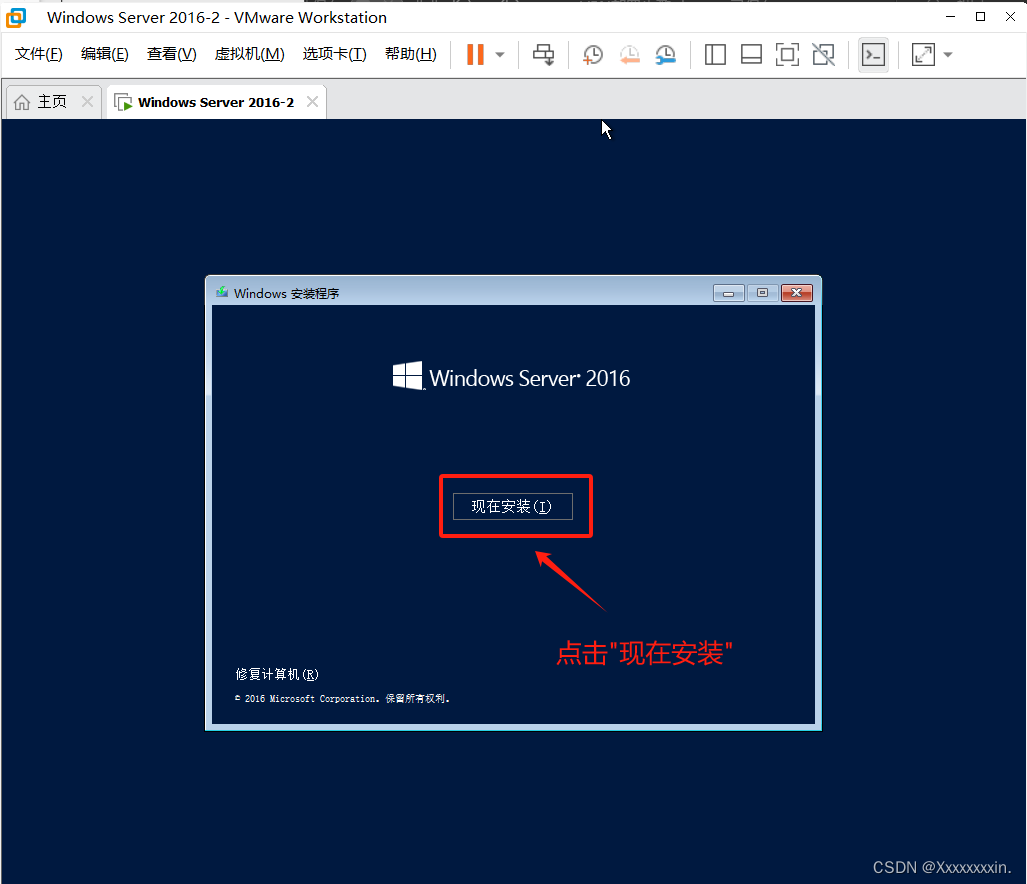Open the 查看(V) menu
Screen dimensions: 1027x884
172,54
